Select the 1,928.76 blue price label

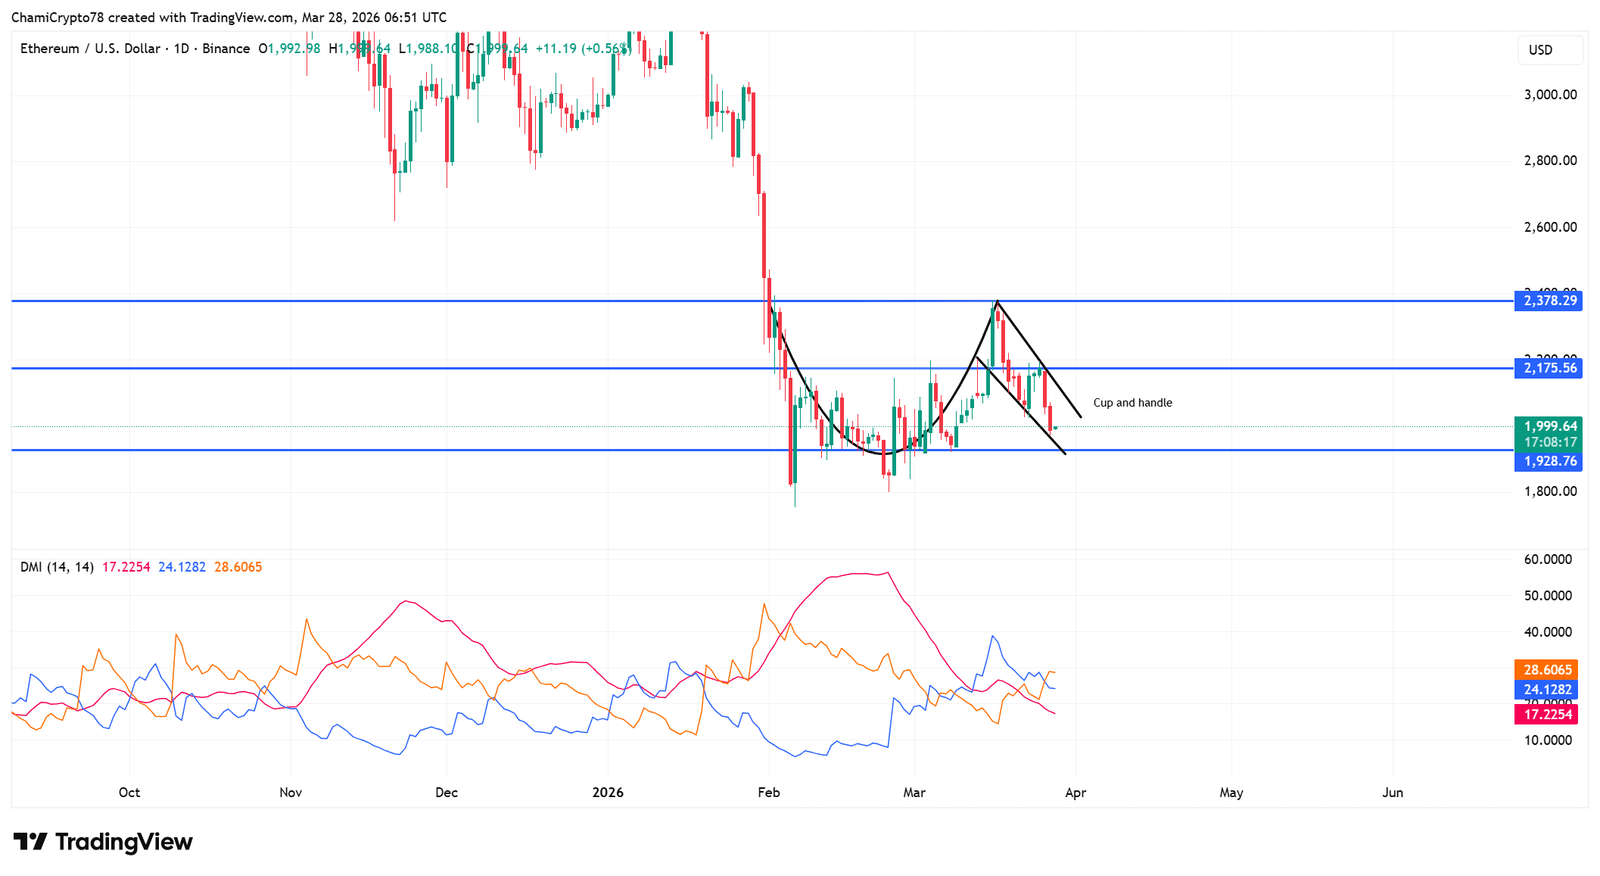coord(1548,462)
